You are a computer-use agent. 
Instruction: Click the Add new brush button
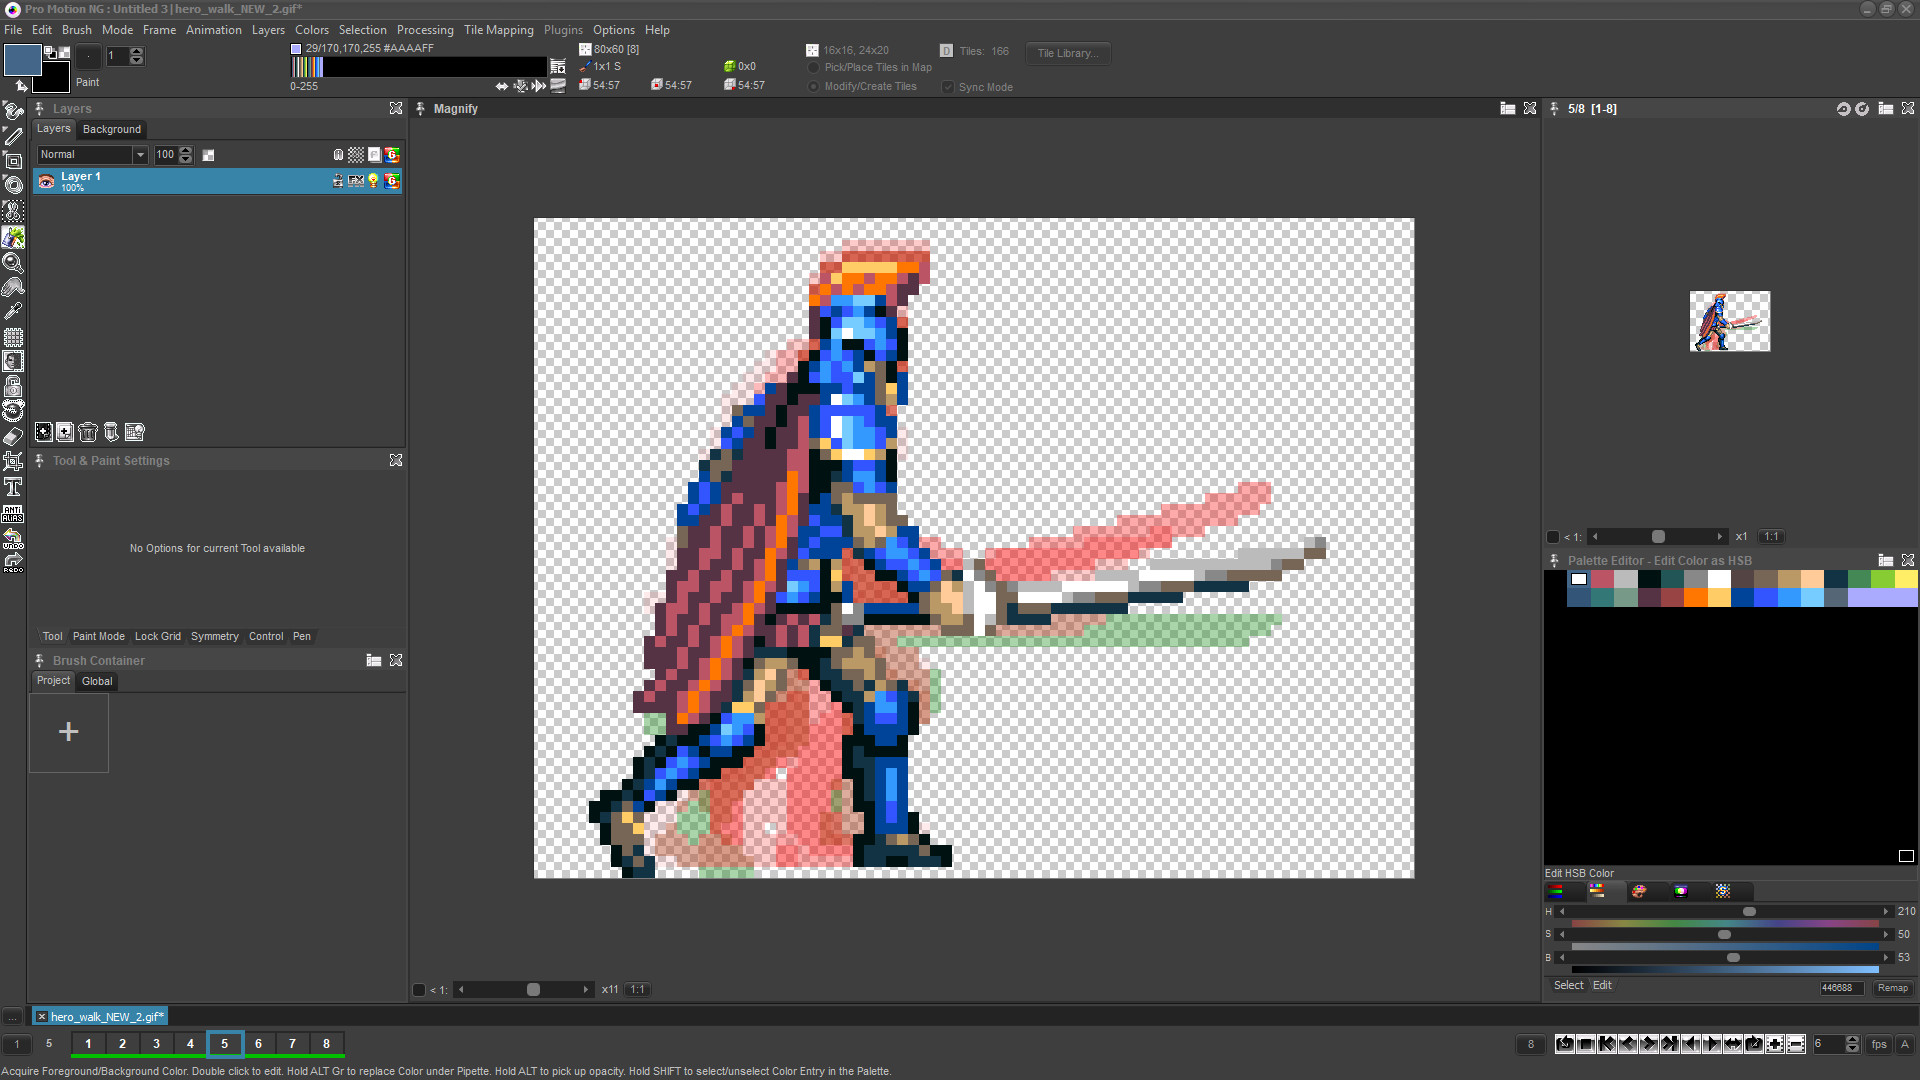pyautogui.click(x=69, y=731)
